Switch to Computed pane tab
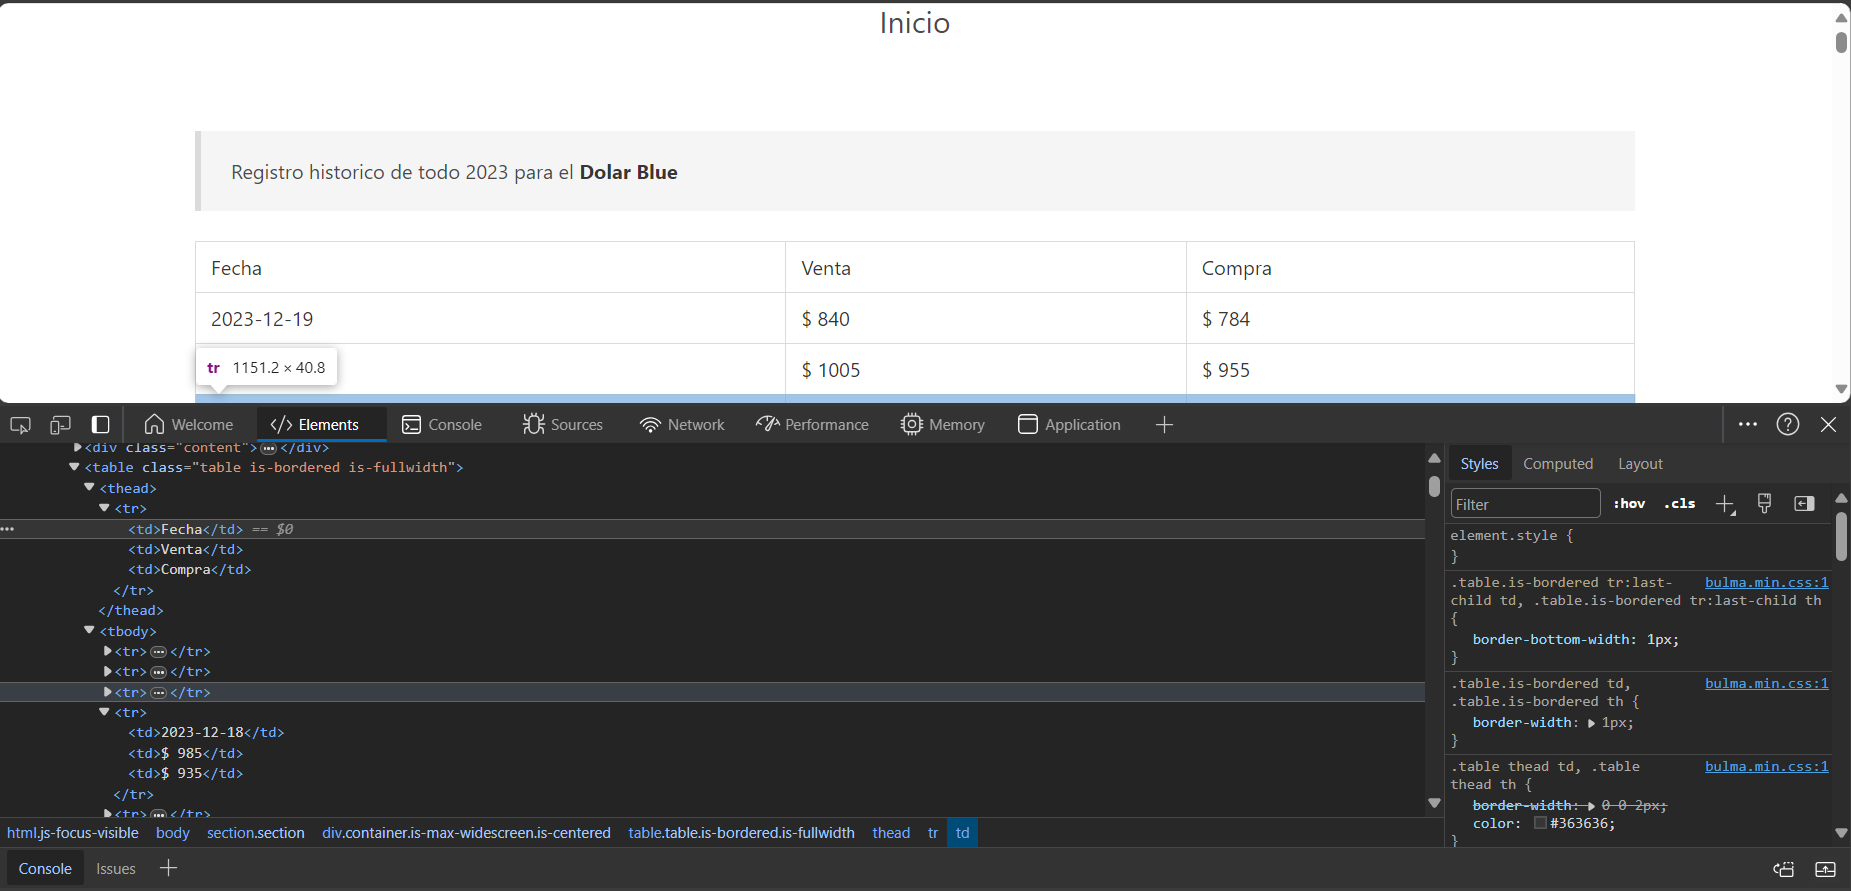 [x=1558, y=464]
